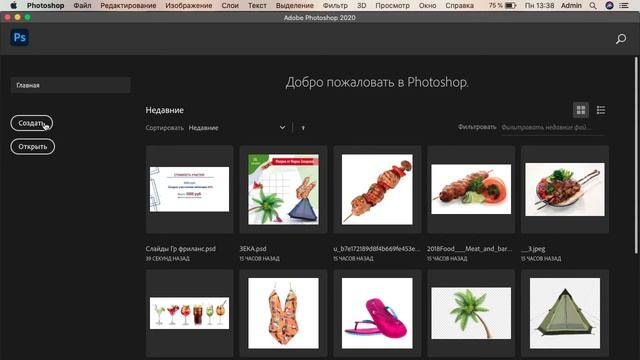Screen dimensions: 640x360
Task: Open the shashlik skewer image thumbnail
Action: [377, 189]
